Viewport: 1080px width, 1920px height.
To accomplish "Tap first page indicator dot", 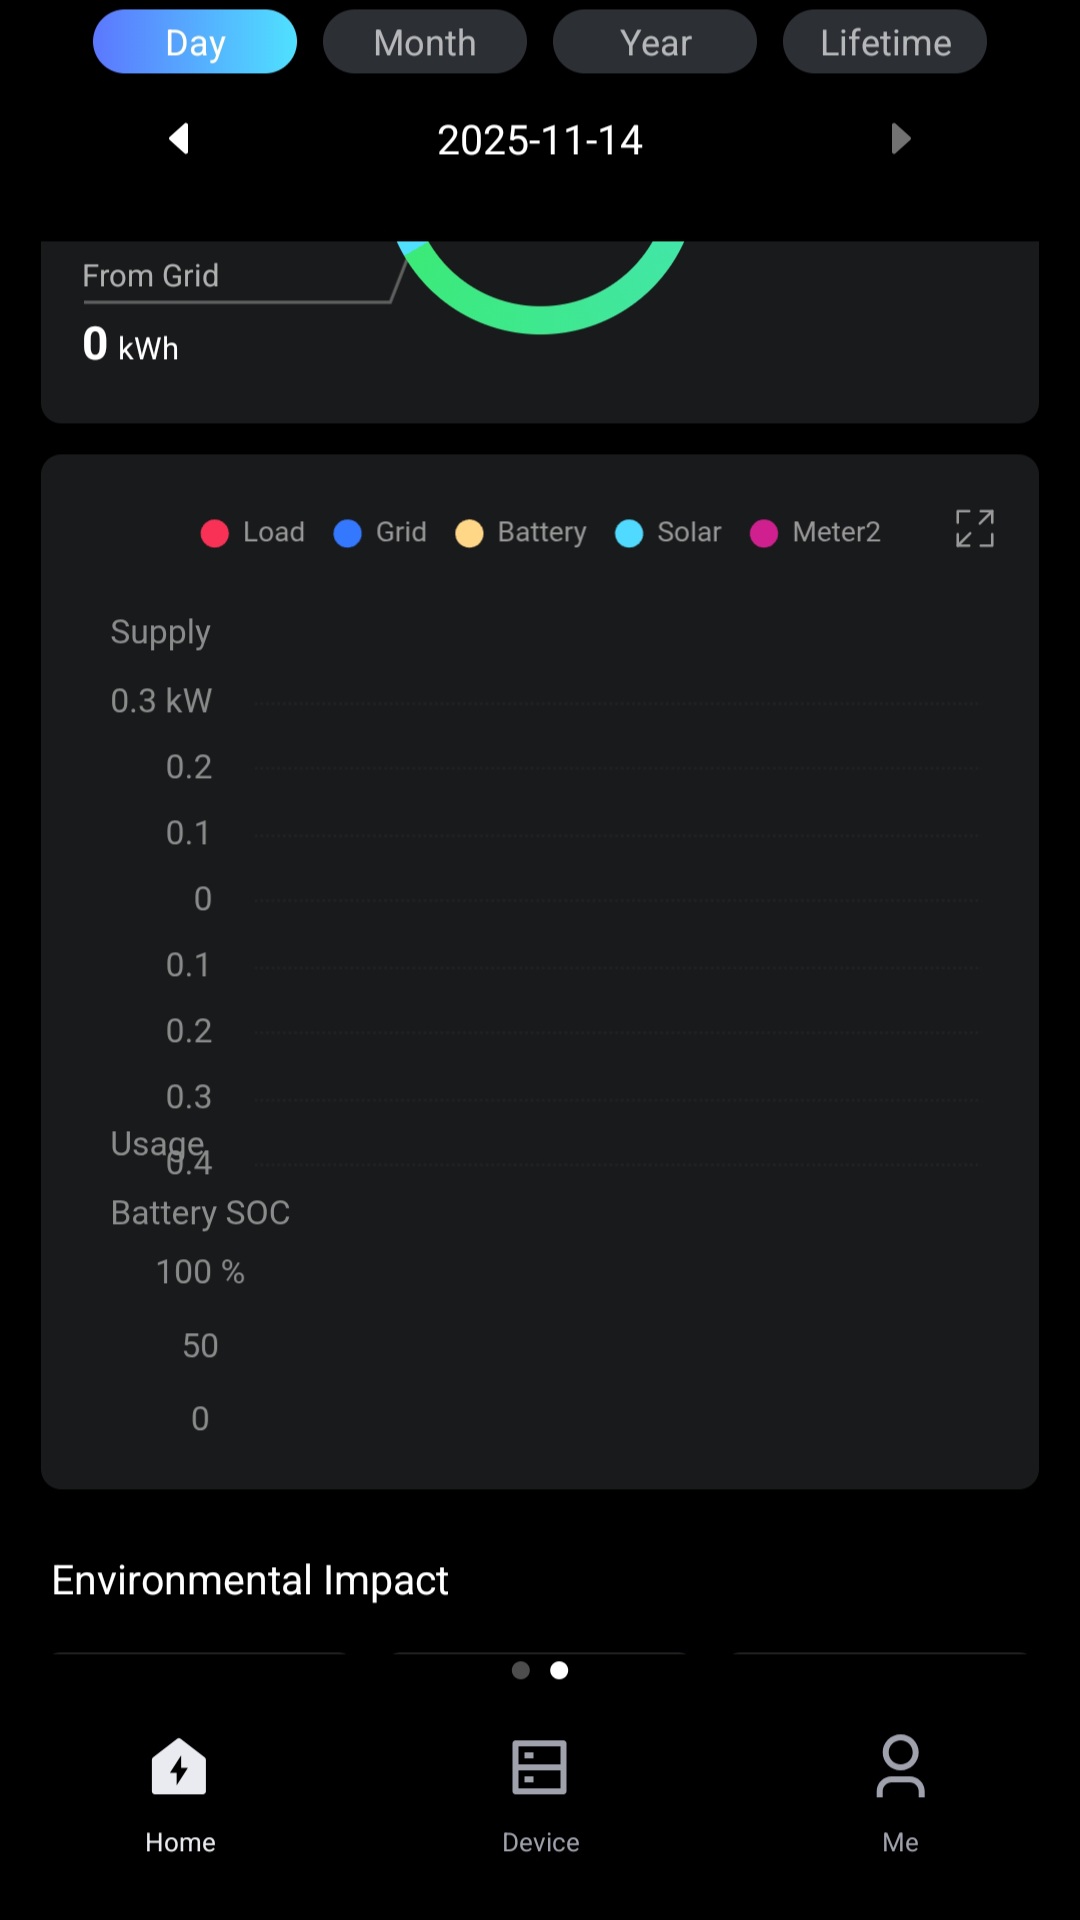I will tap(521, 1670).
